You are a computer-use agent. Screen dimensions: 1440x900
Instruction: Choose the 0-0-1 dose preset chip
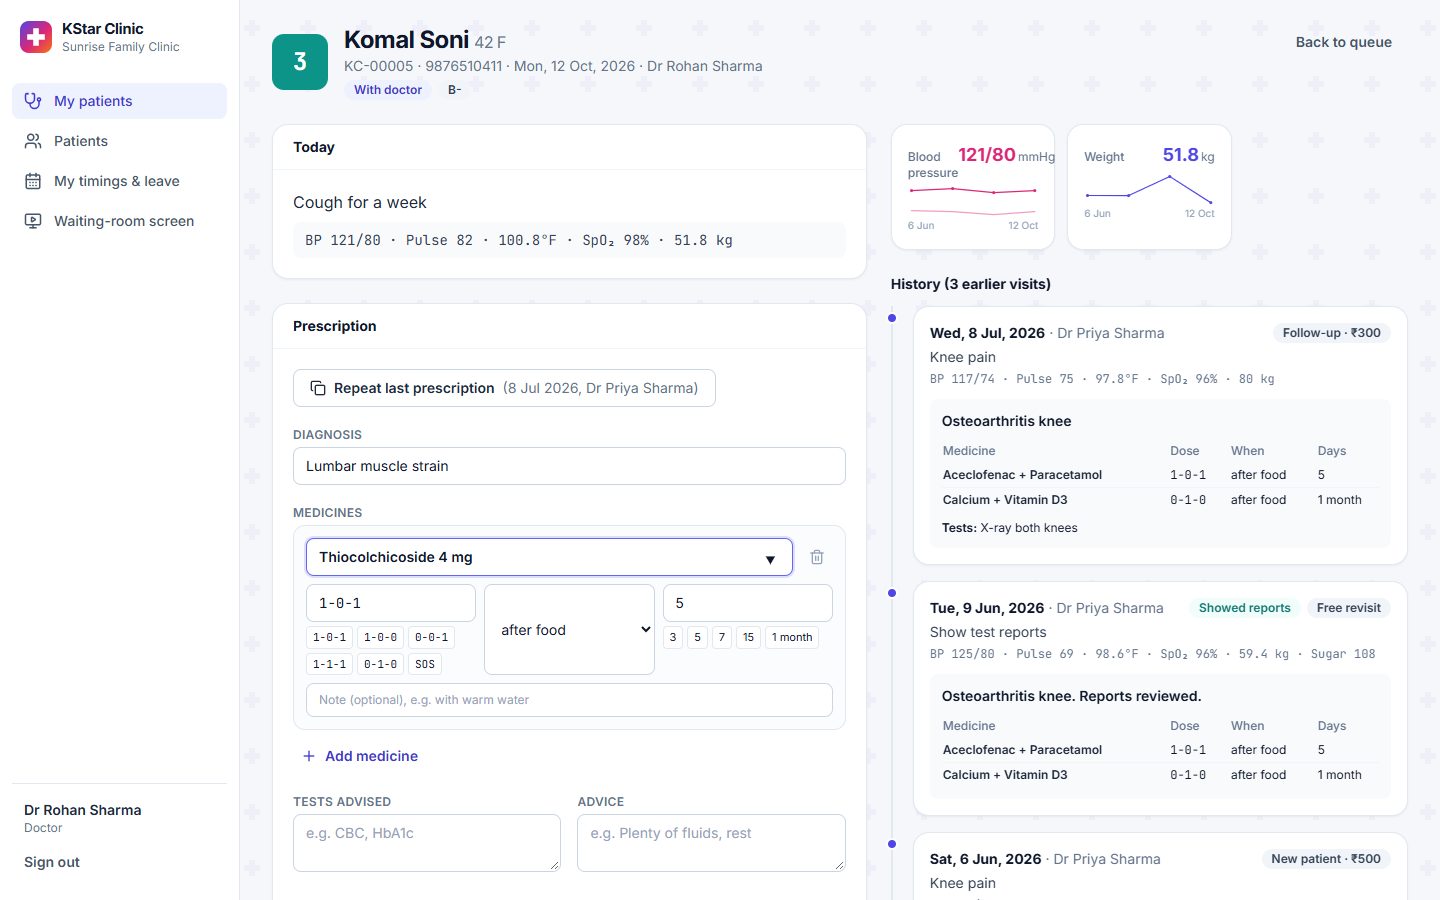(431, 637)
